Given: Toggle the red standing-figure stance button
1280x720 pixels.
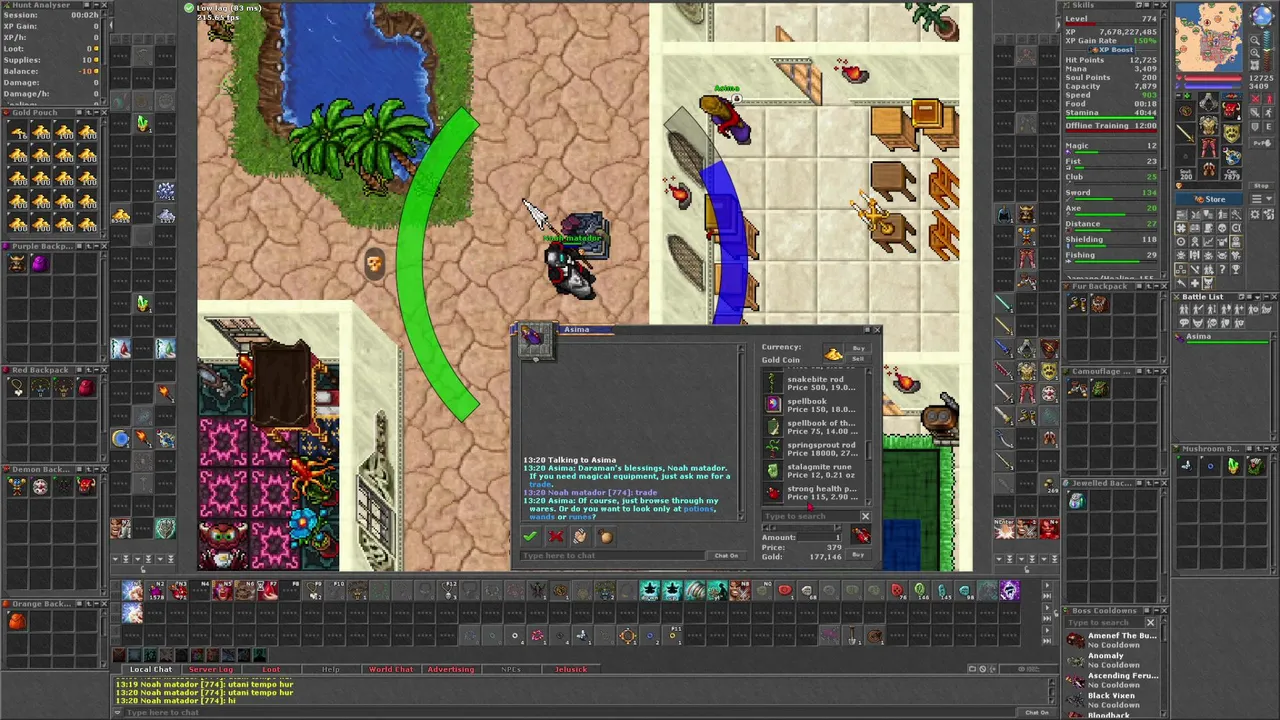Looking at the screenshot, I should [x=1268, y=99].
